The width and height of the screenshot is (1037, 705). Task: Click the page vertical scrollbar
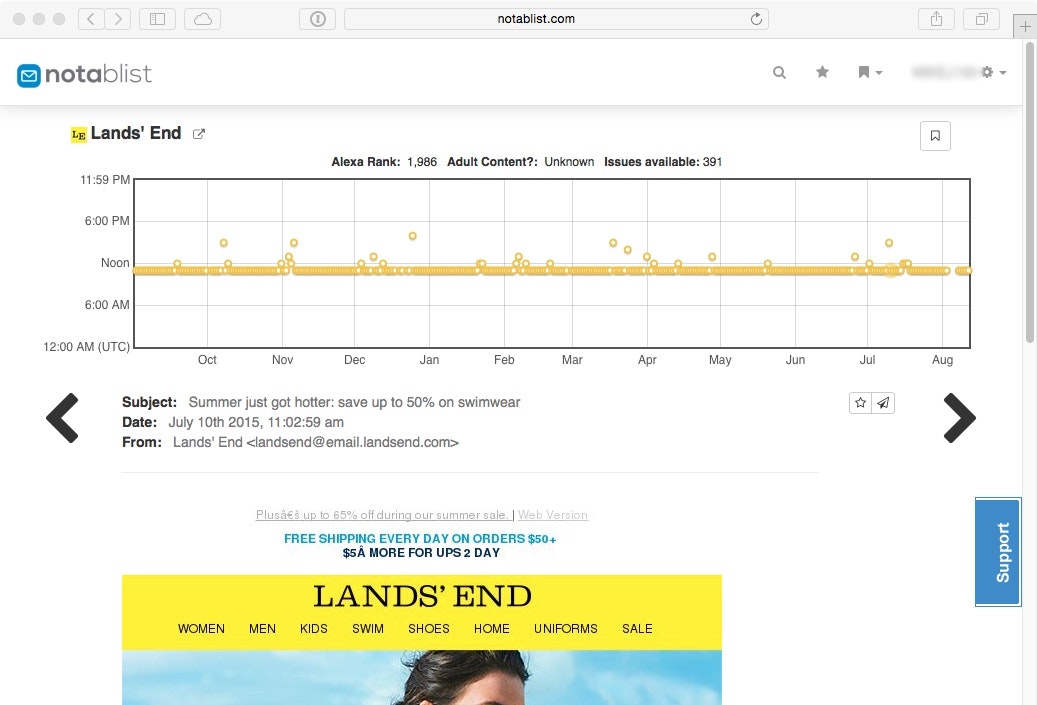1030,192
